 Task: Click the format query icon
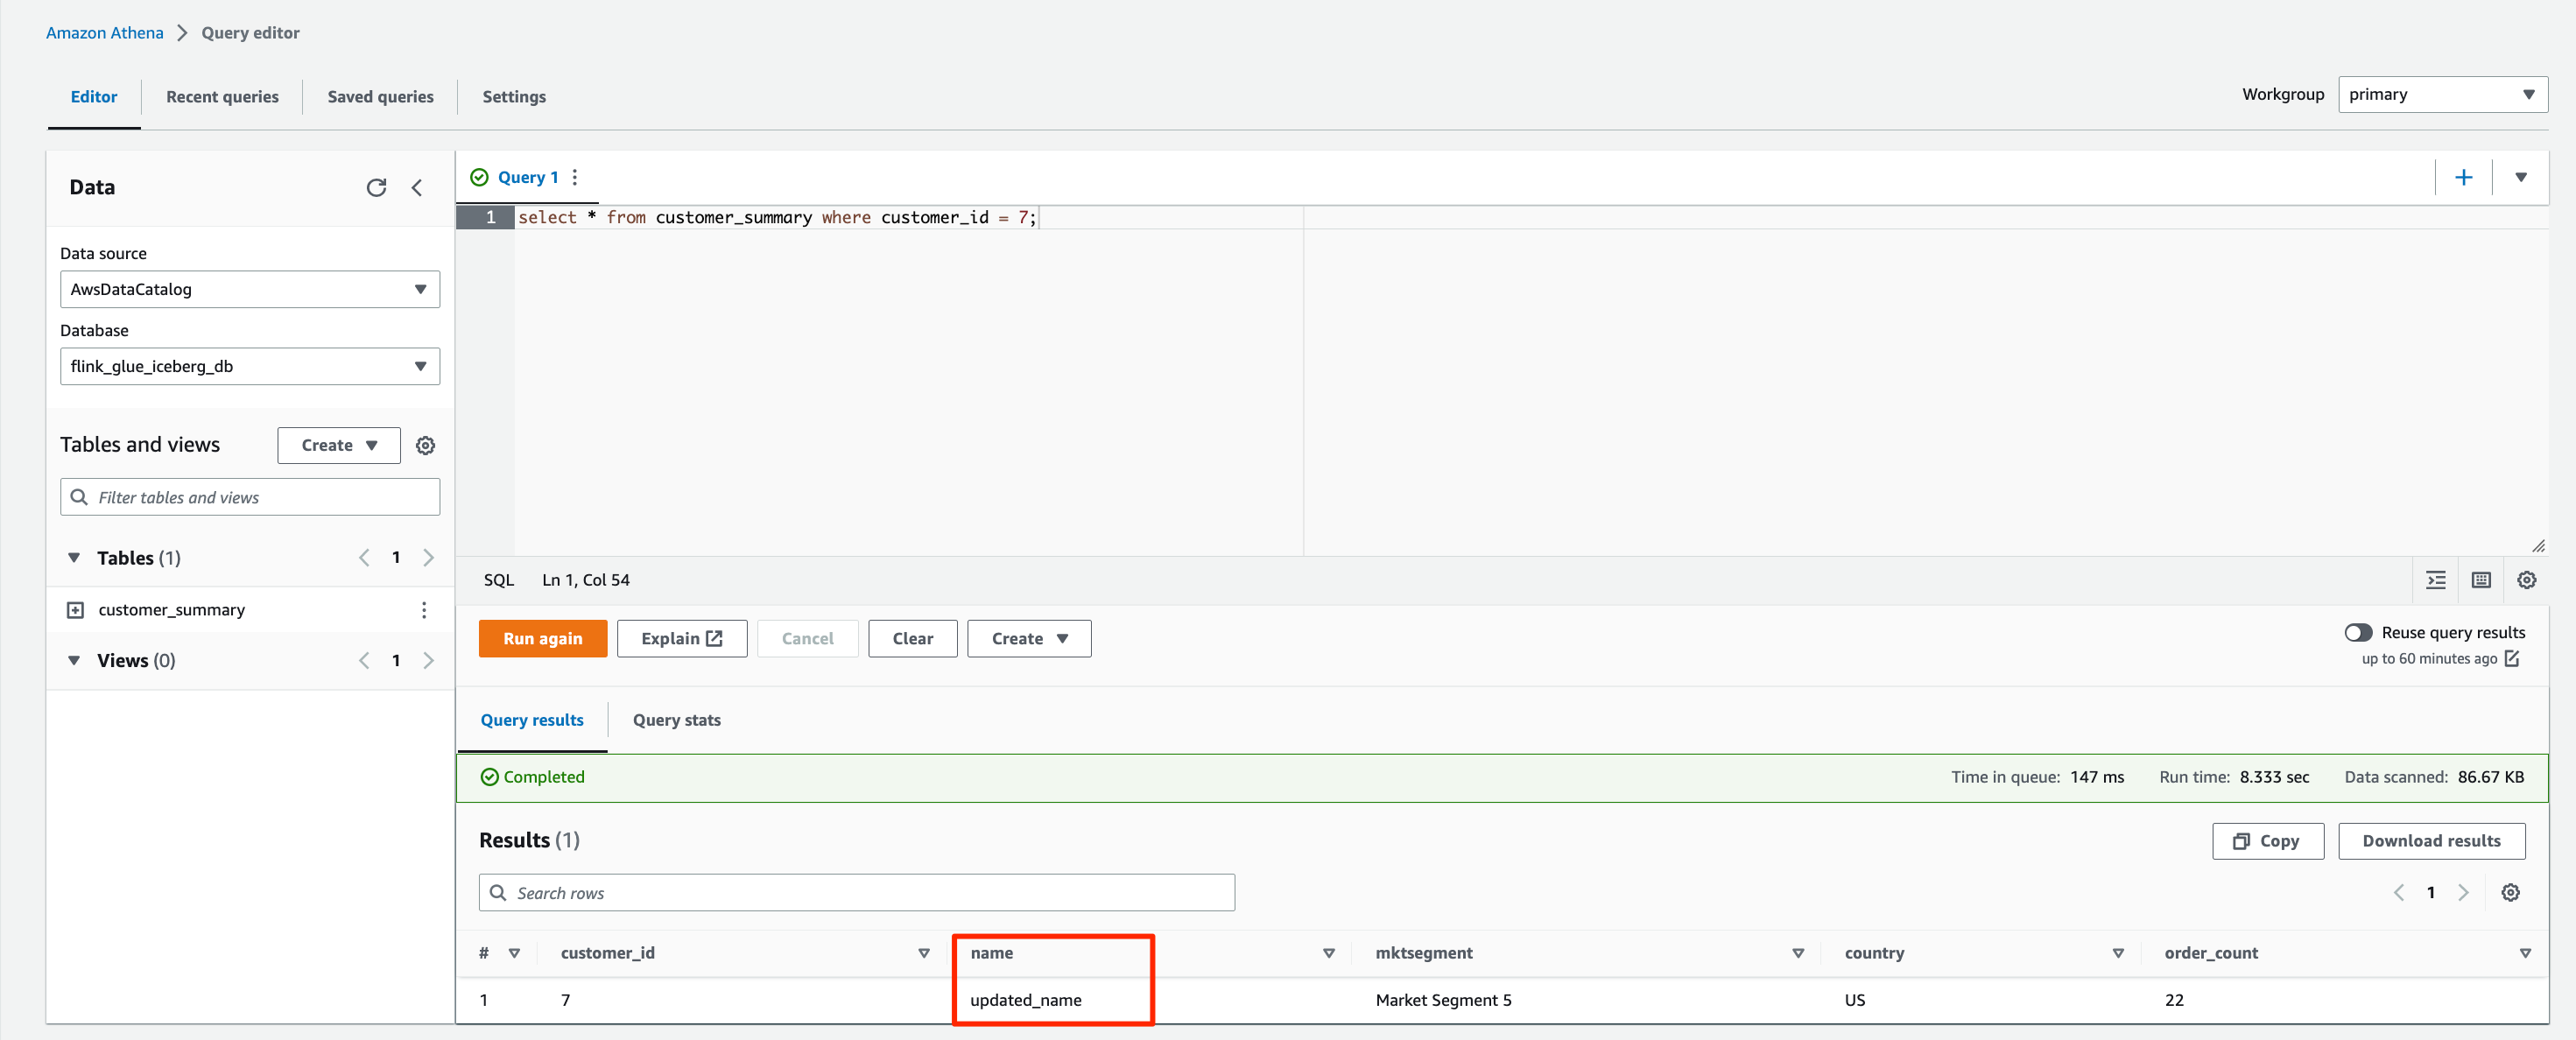tap(2435, 580)
